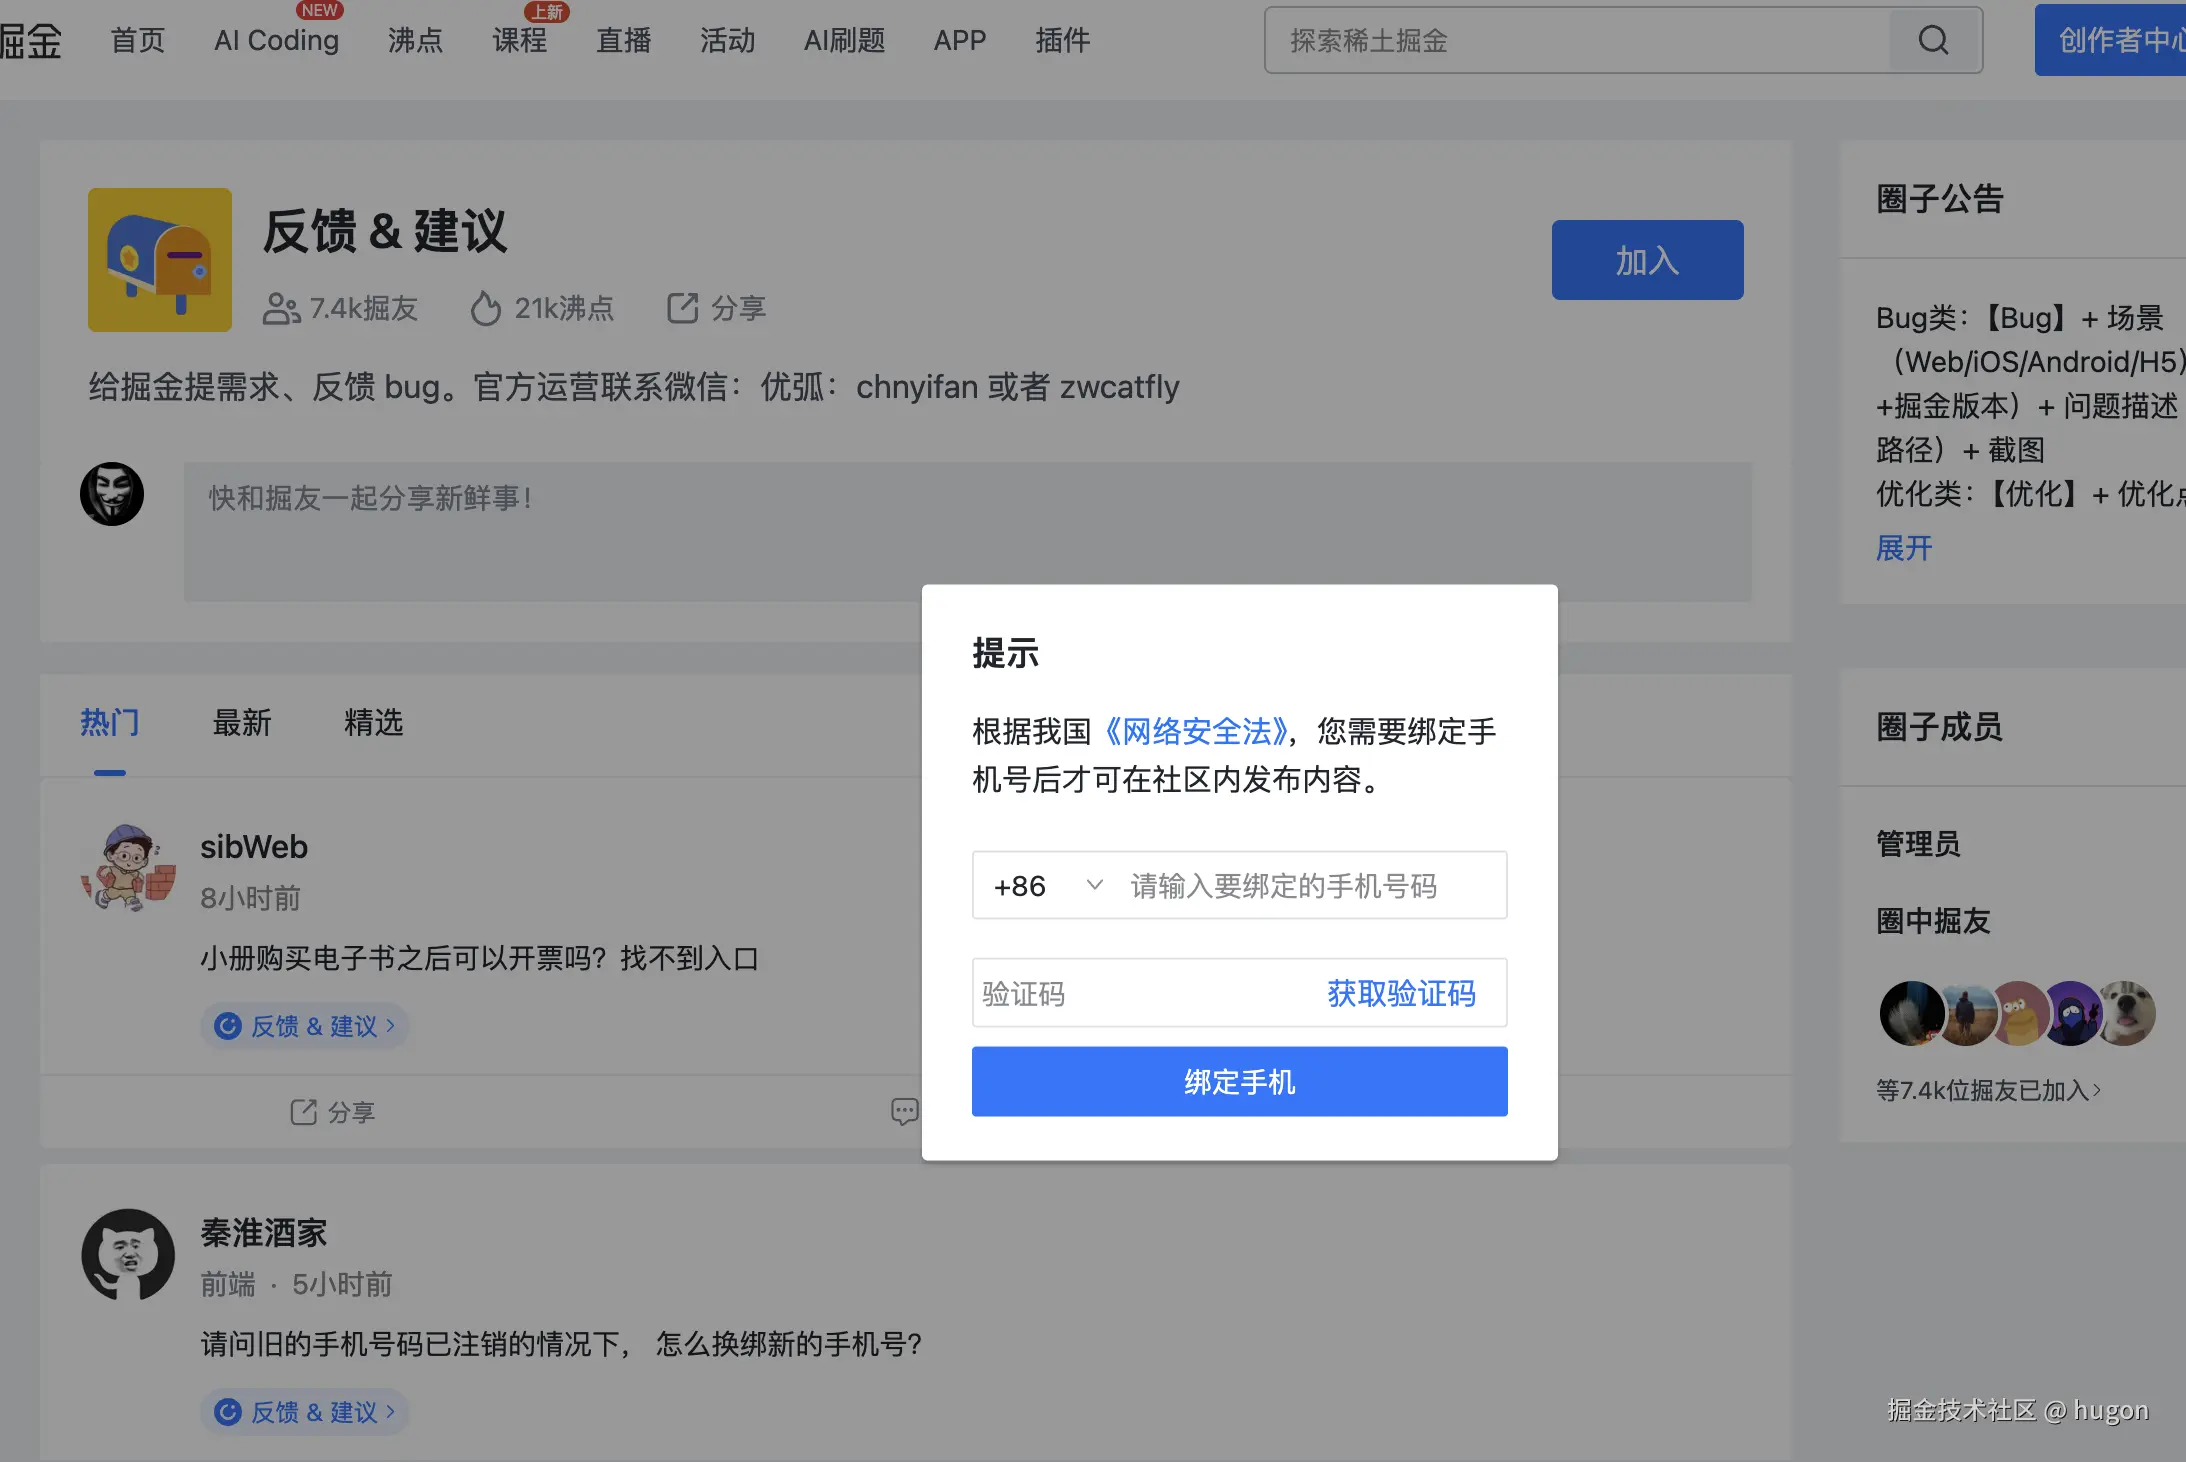Click the 绑定手机 button

coord(1238,1081)
